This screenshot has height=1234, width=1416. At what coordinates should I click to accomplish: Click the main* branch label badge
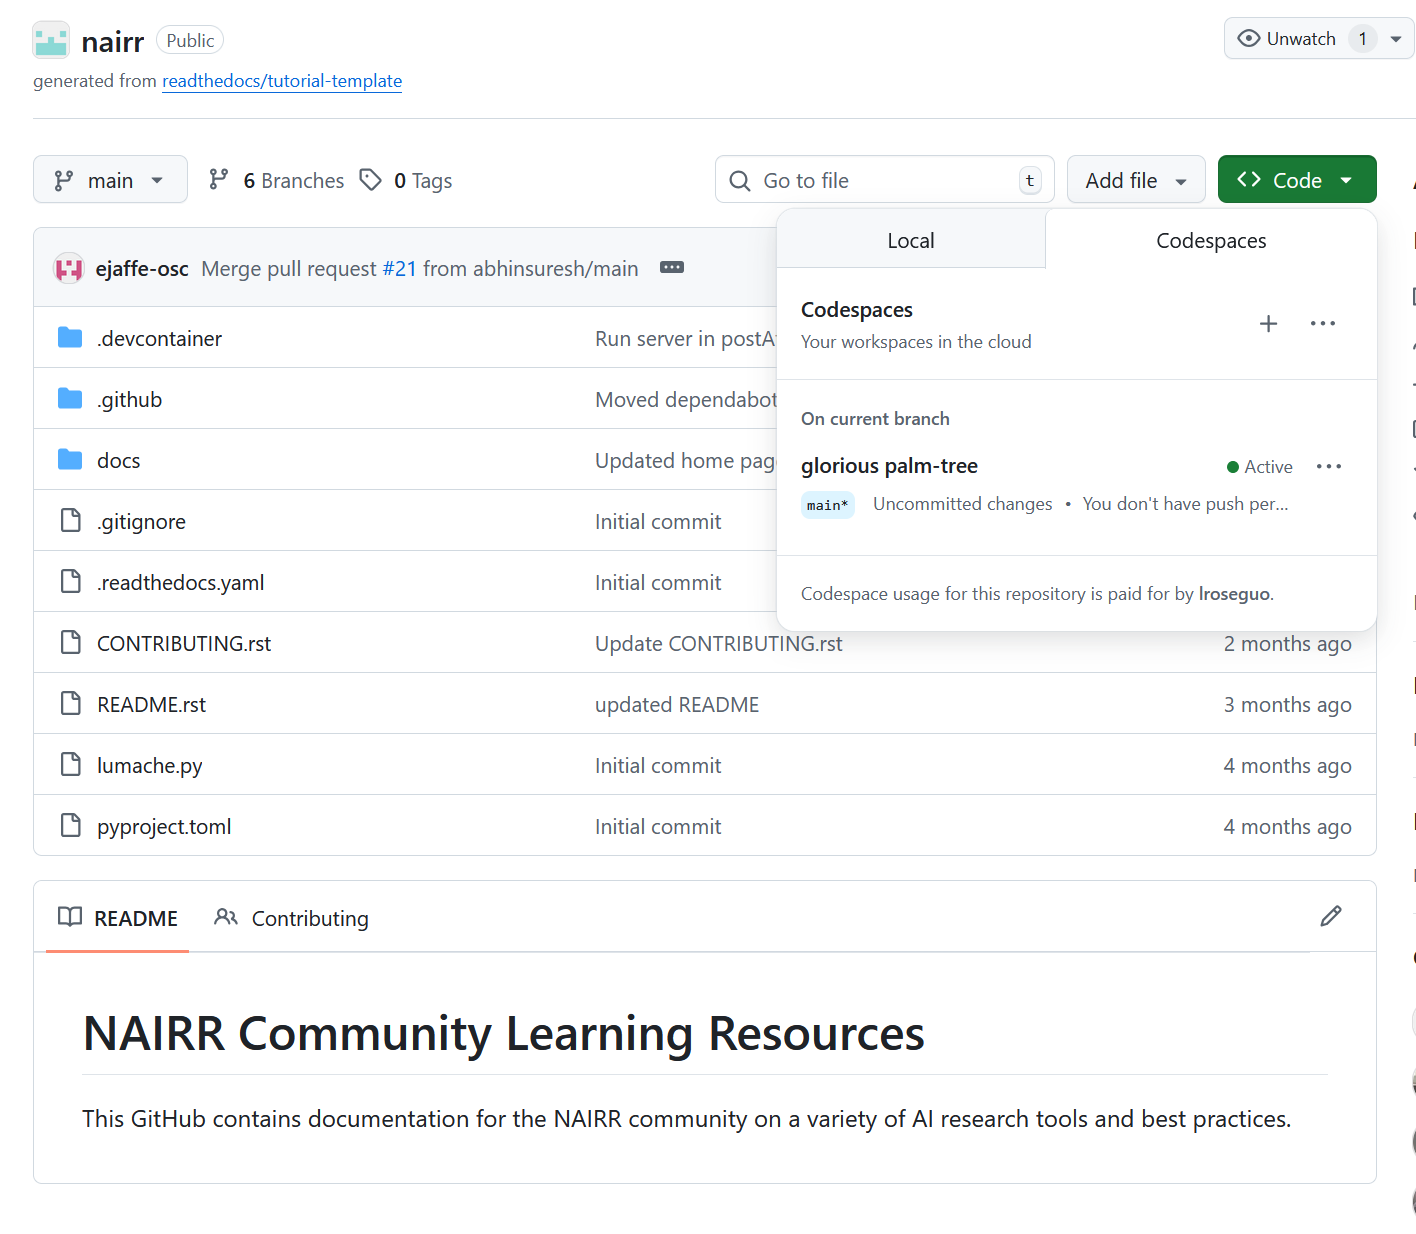coord(828,505)
